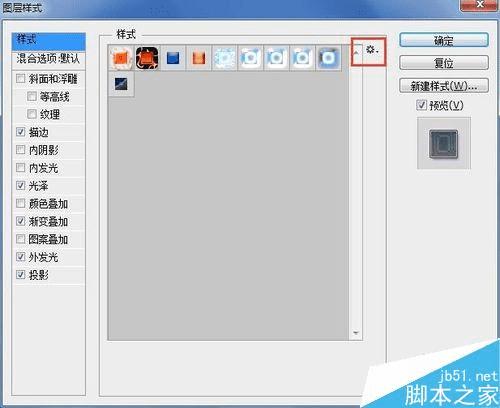The image size is (500, 408).
Task: Uncheck the 投影 checkbox
Action: pos(20,275)
